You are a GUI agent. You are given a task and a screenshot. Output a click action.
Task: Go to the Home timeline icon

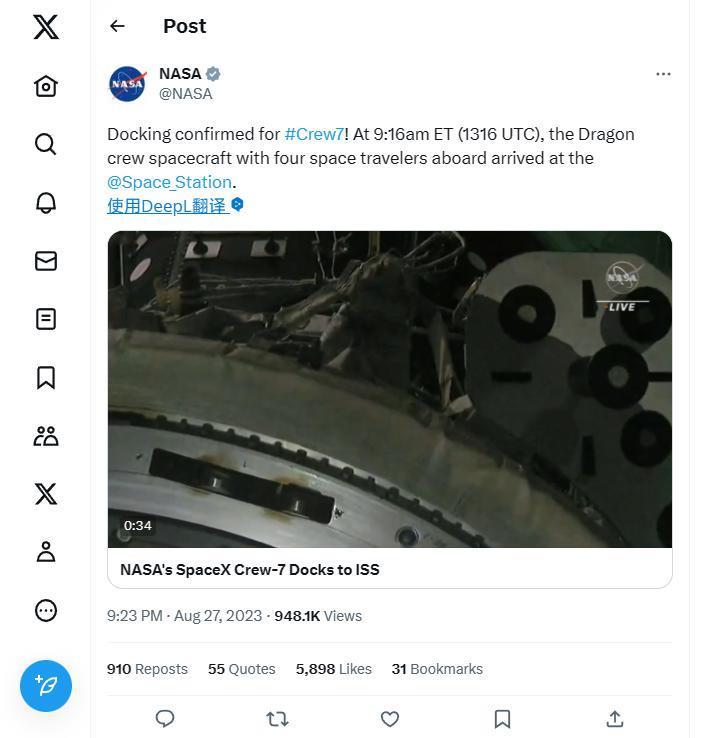[x=46, y=86]
